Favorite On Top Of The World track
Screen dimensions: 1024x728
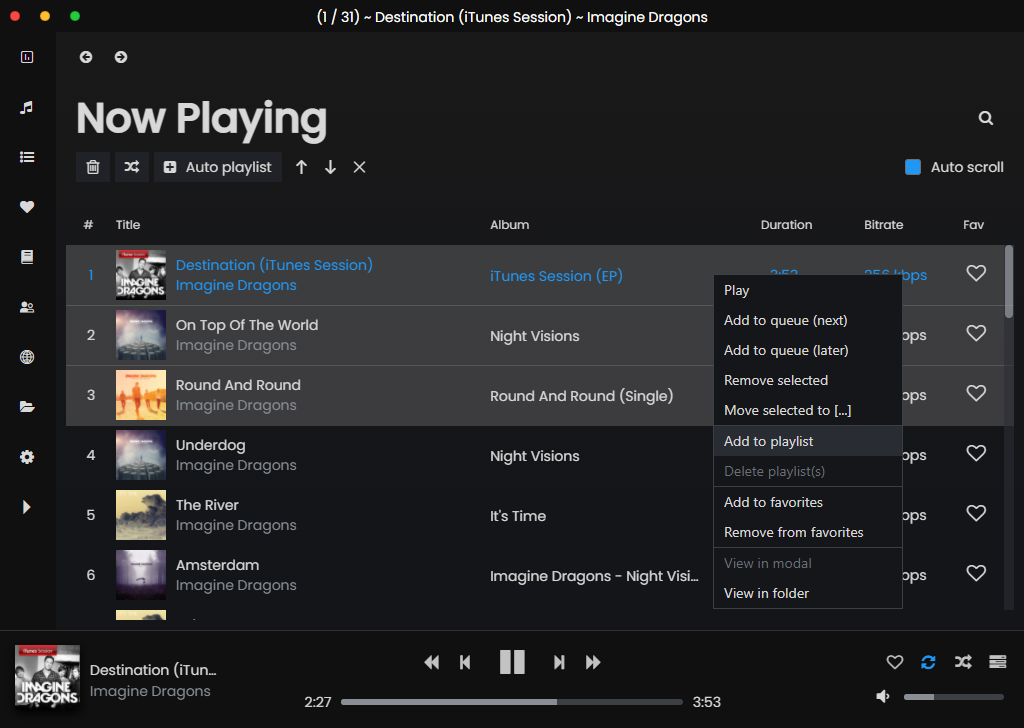pos(976,333)
